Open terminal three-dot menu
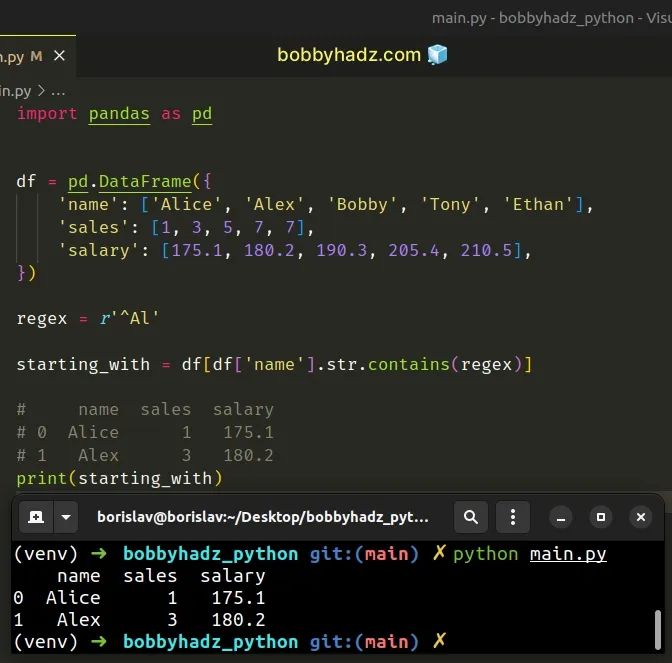The image size is (672, 663). [x=513, y=517]
